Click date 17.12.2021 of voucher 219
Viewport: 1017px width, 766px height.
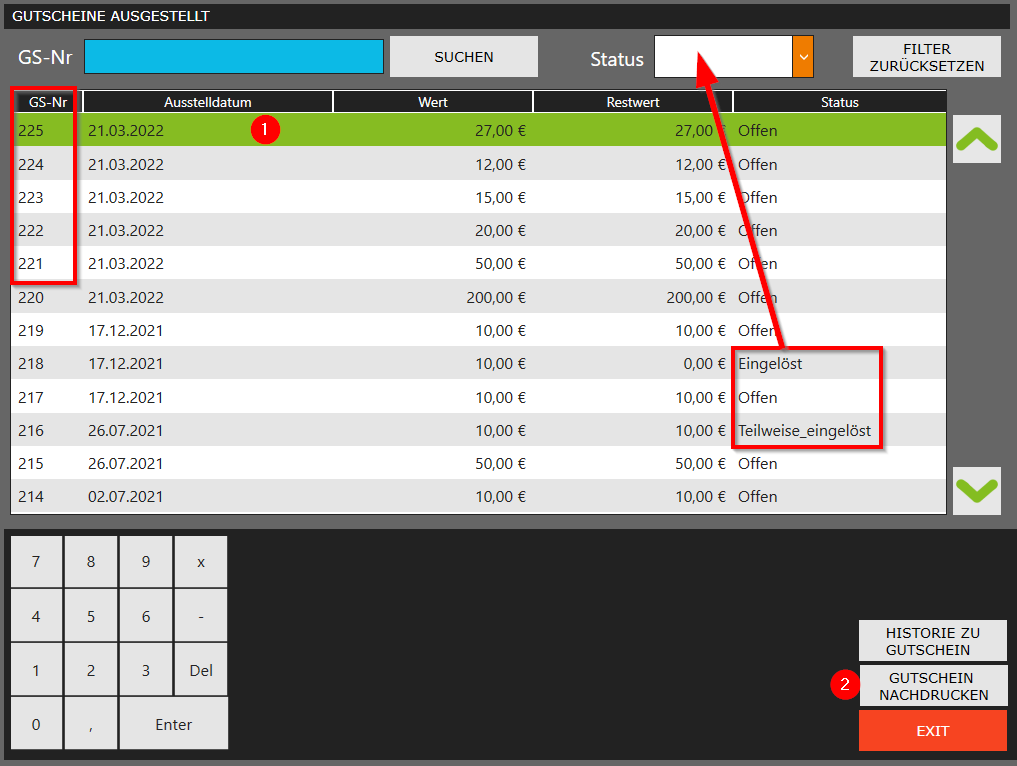(126, 330)
